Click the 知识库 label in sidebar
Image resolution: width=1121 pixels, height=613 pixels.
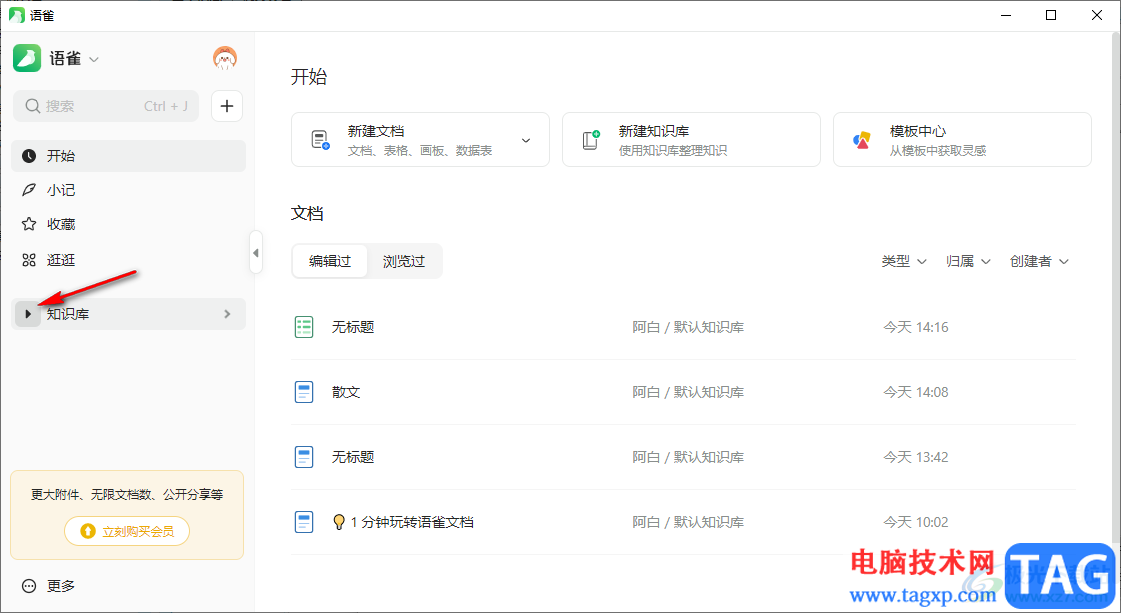(x=68, y=314)
